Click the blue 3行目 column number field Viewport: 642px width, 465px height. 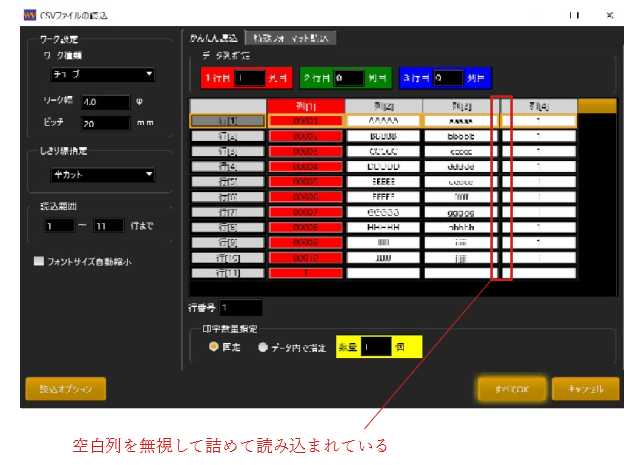point(448,76)
